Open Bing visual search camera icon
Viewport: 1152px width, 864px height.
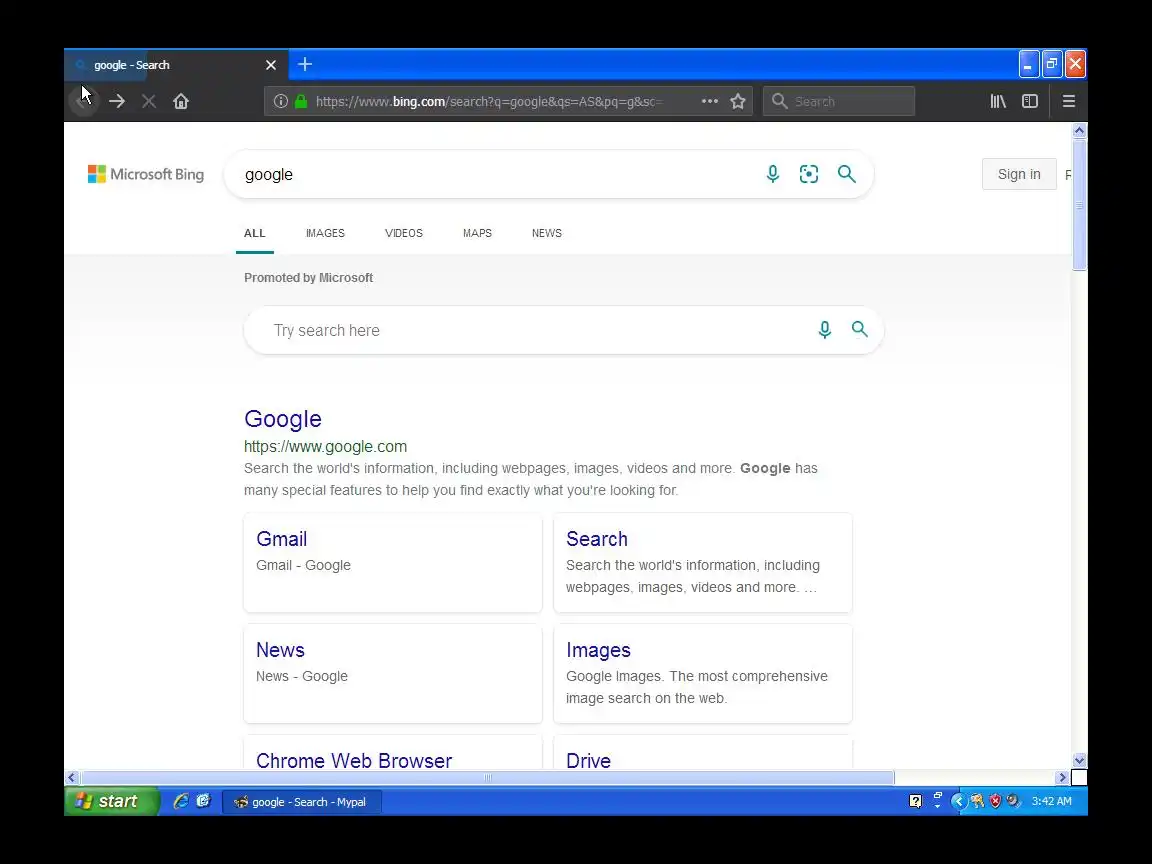pyautogui.click(x=809, y=174)
